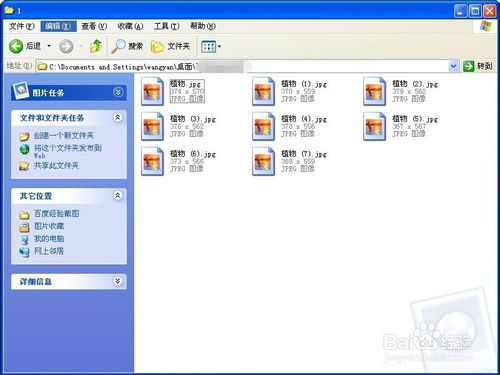Image resolution: width=500 pixels, height=375 pixels.
Task: Click the 植物 (1).jpg file name text
Action: pos(304,84)
